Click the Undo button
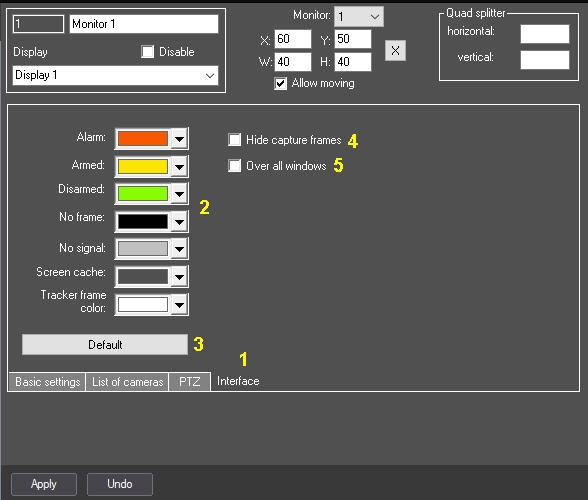The image size is (588, 500). (x=120, y=484)
